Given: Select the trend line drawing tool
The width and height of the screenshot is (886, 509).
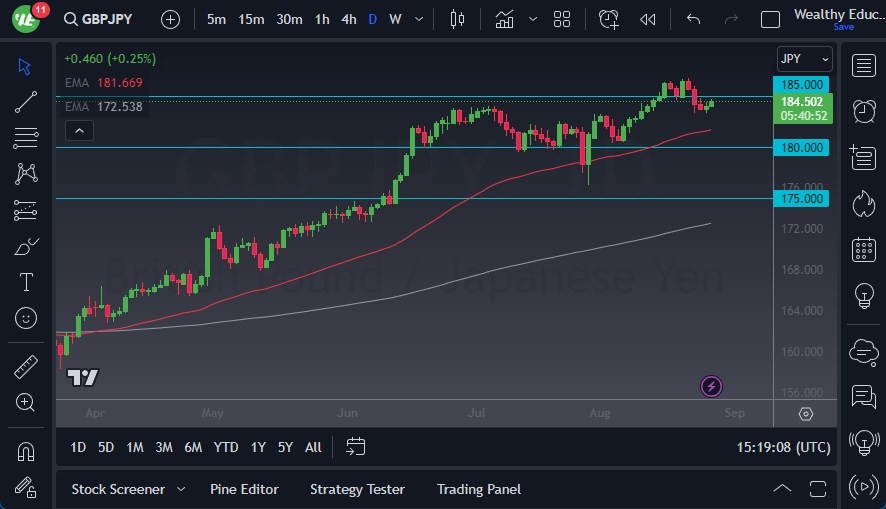Looking at the screenshot, I should 26,101.
